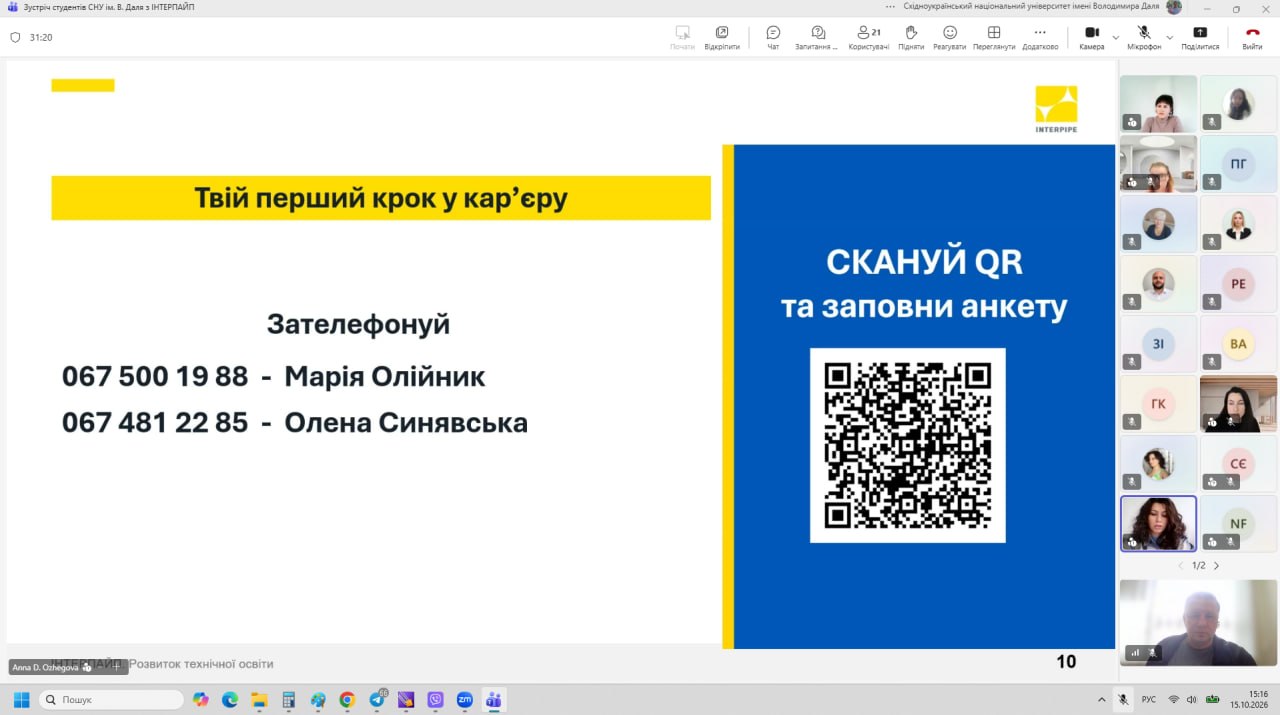Raise hand with Підняти
Viewport: 1280px width, 715px height.
pos(911,38)
